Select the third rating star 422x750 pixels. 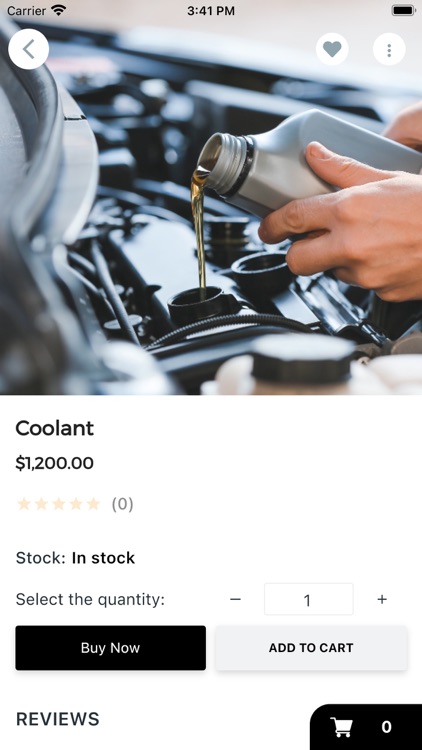click(x=58, y=504)
